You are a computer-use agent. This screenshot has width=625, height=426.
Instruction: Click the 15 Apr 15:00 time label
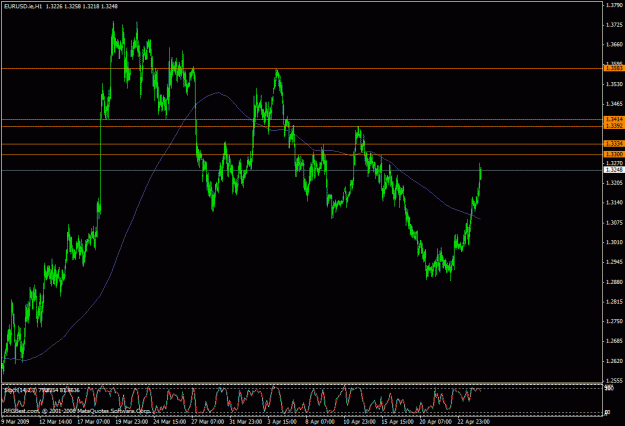[398, 421]
